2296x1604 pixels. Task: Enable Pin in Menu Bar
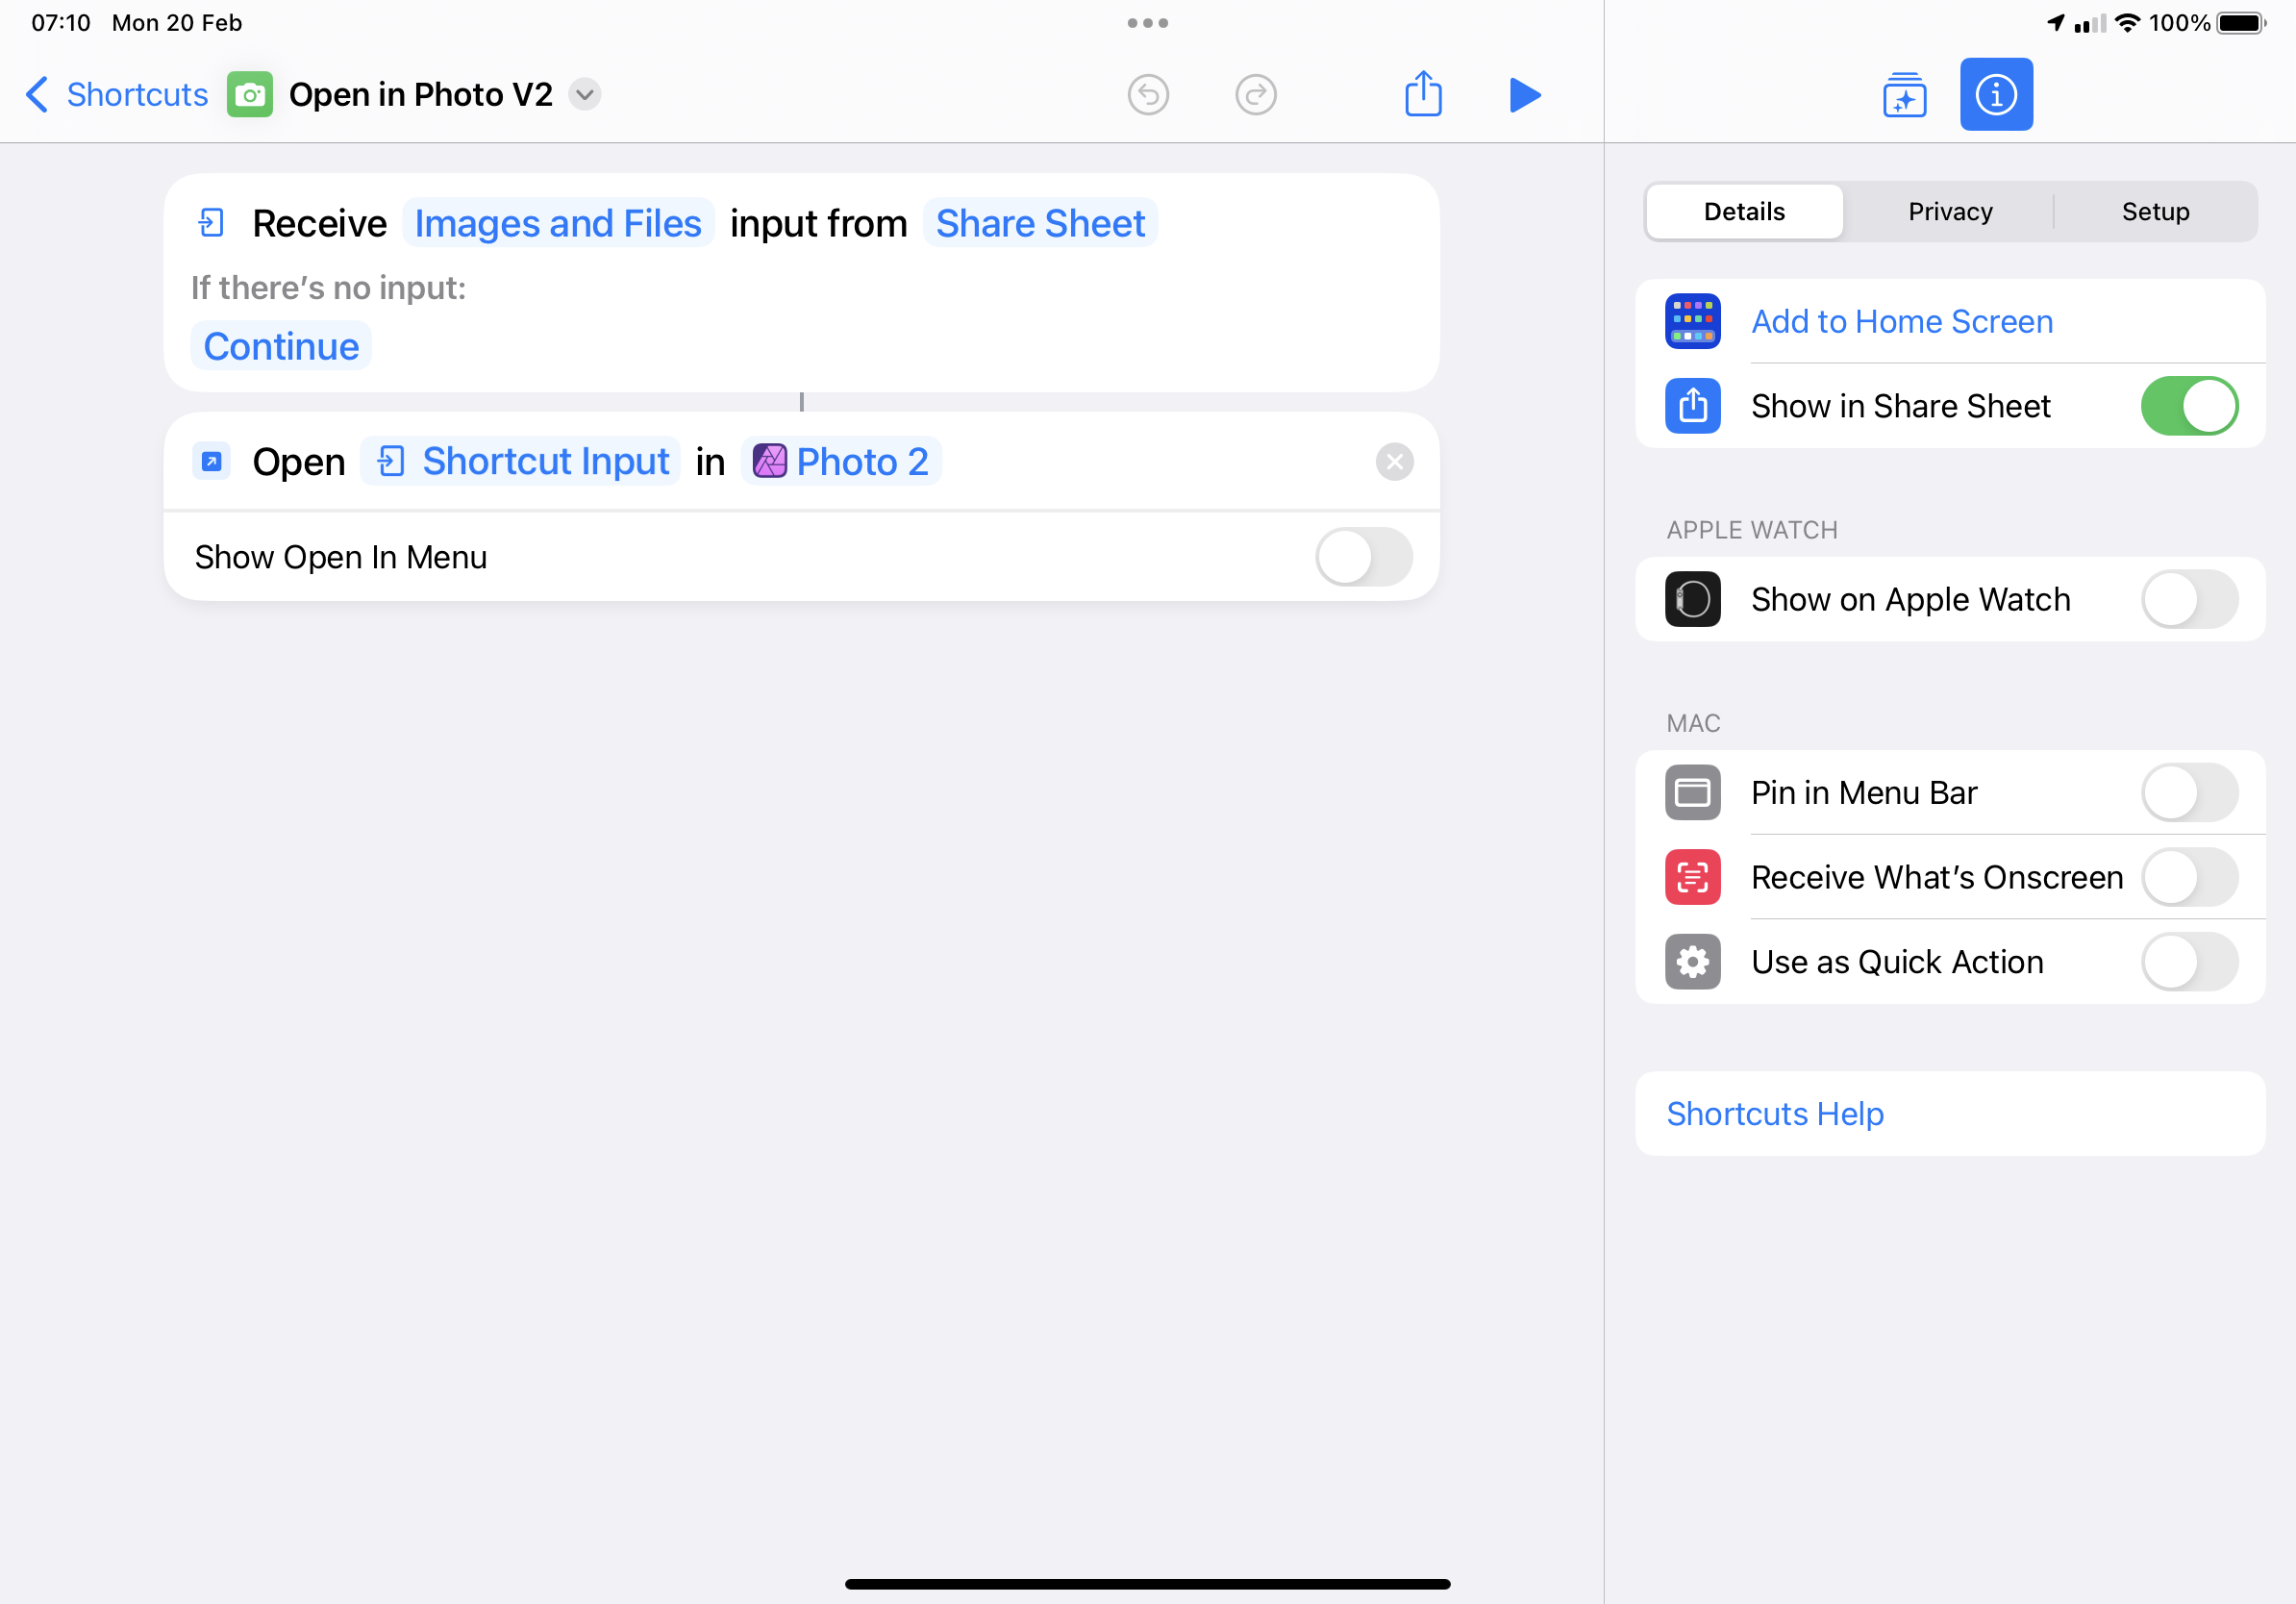[x=2189, y=793]
